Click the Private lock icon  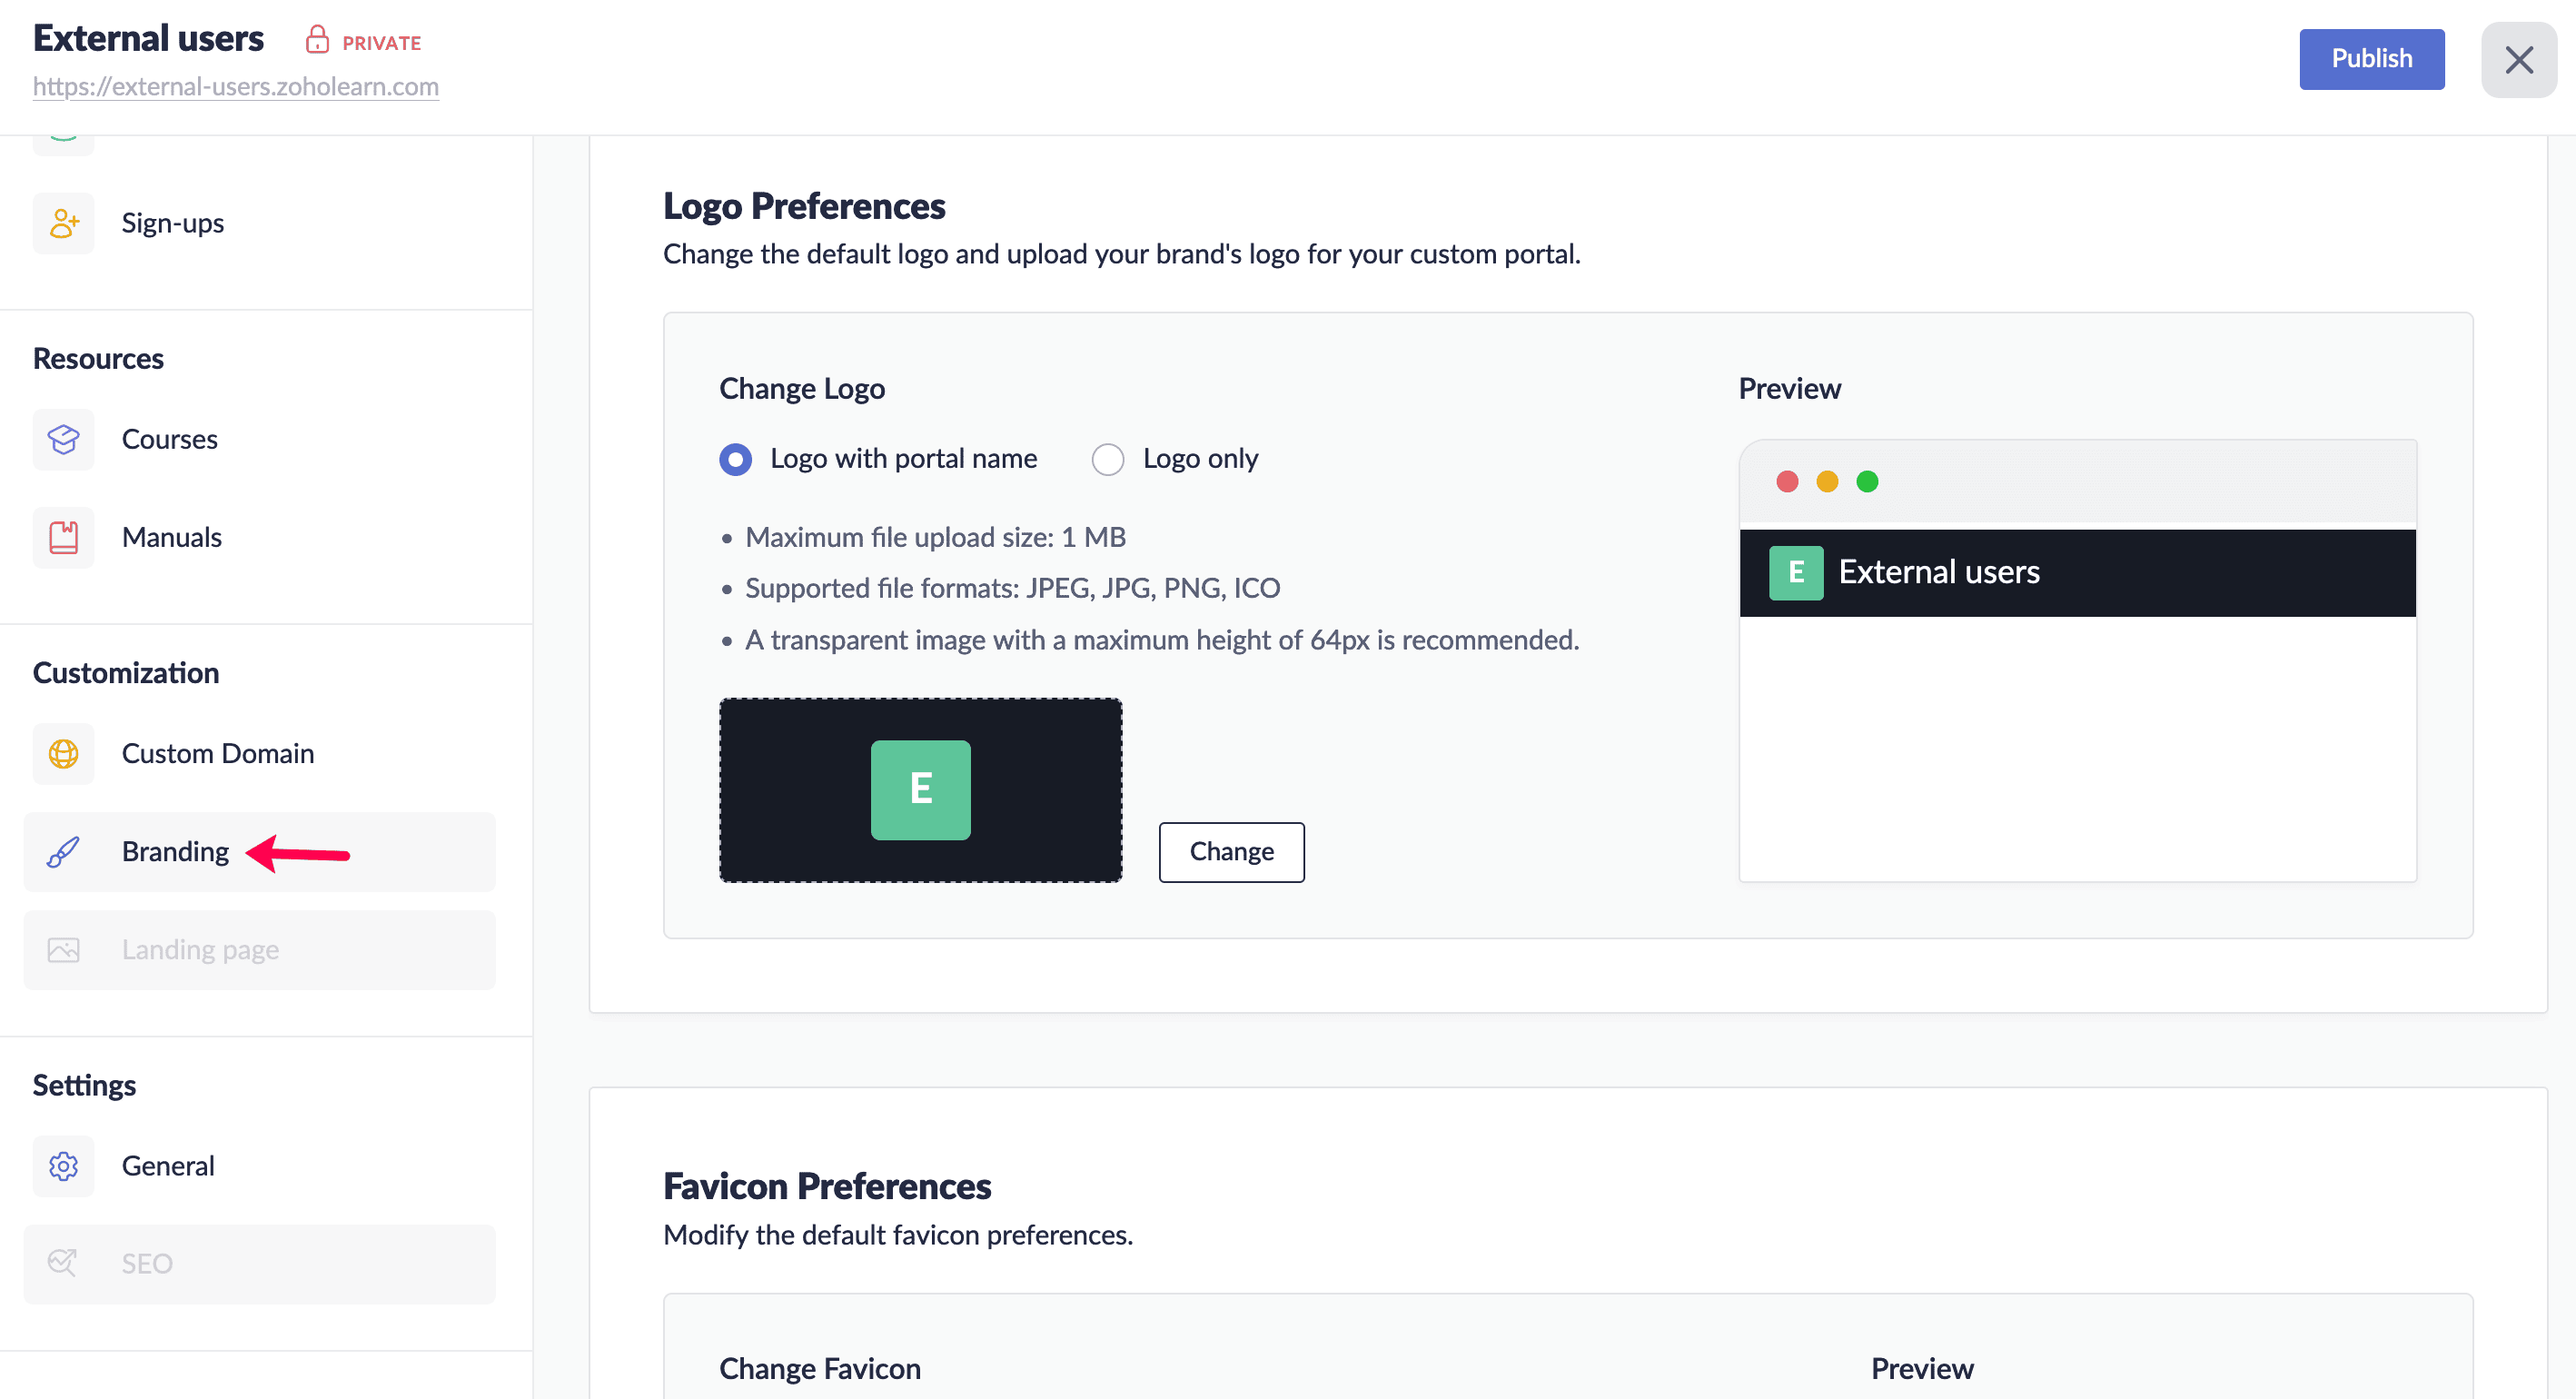point(317,40)
